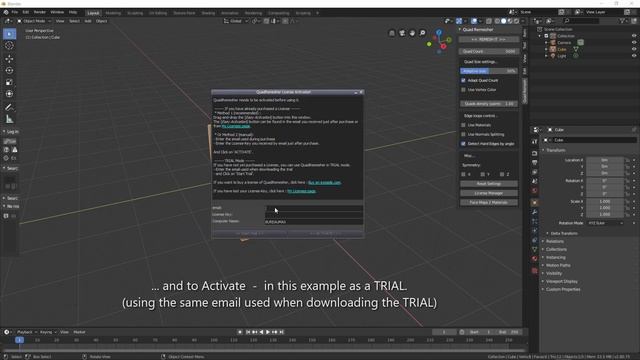This screenshot has width=640, height=360.
Task: Click the Location X value field
Action: coord(605,160)
